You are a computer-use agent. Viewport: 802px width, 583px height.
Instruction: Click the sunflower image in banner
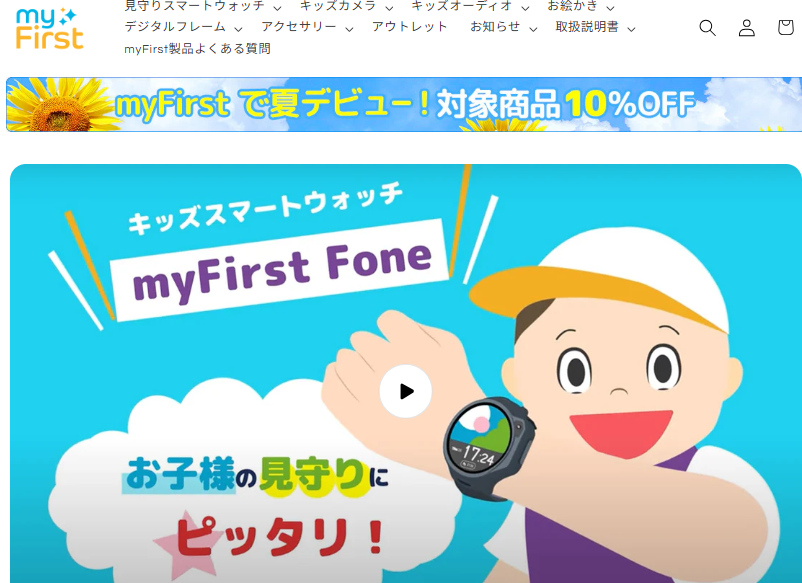click(x=59, y=105)
